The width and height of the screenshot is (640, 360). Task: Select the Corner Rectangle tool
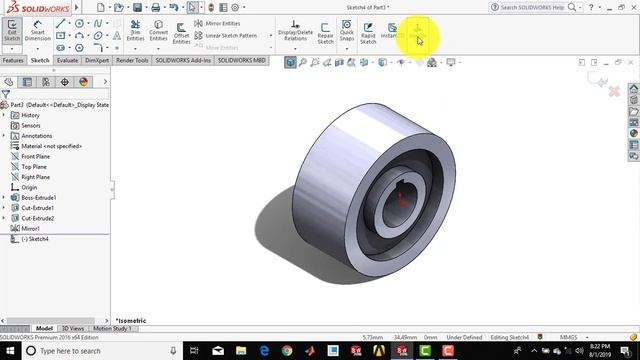coord(60,36)
